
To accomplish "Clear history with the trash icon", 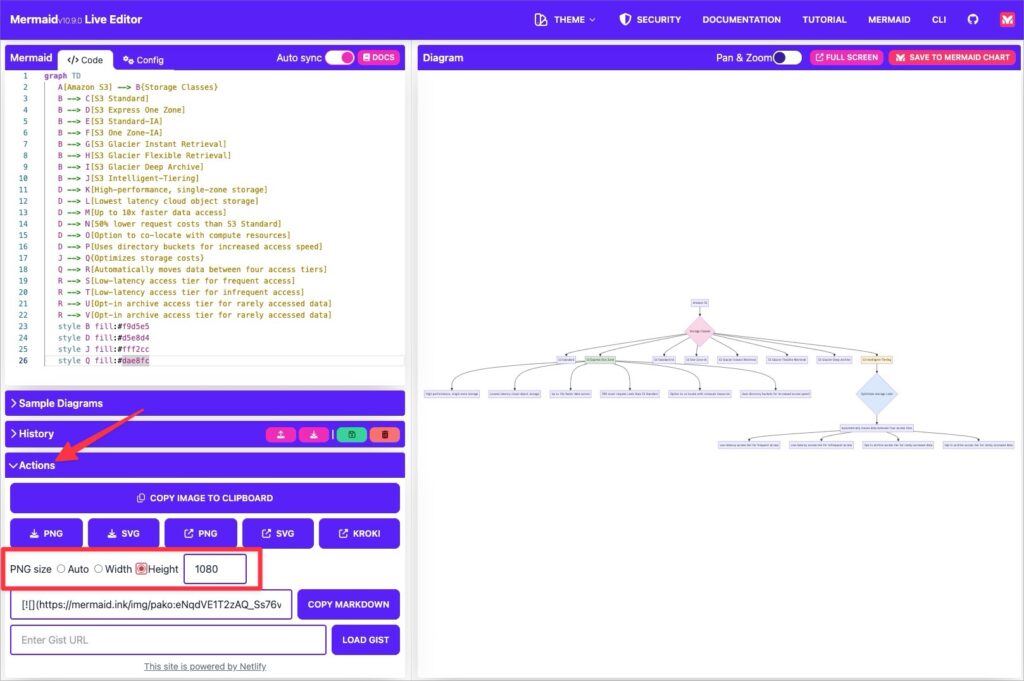I will (385, 434).
